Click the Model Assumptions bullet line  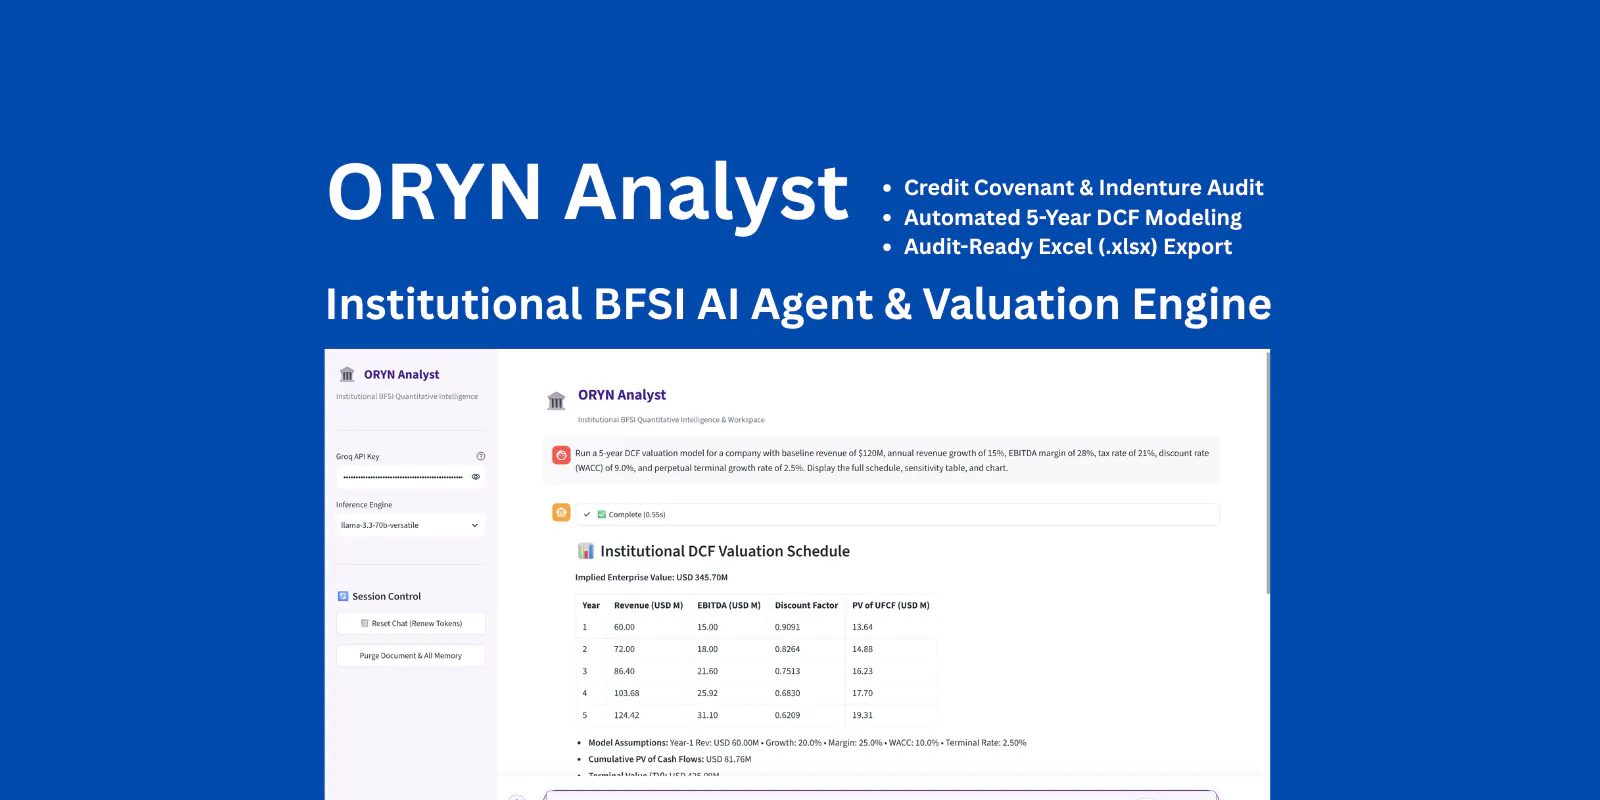pyautogui.click(x=807, y=743)
